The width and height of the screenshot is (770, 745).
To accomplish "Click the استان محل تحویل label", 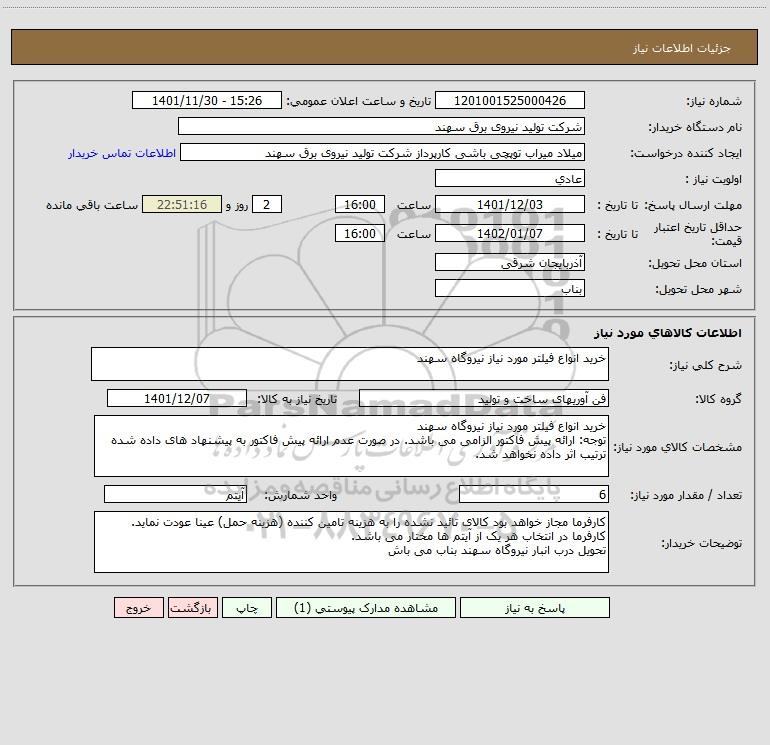I will pos(695,263).
